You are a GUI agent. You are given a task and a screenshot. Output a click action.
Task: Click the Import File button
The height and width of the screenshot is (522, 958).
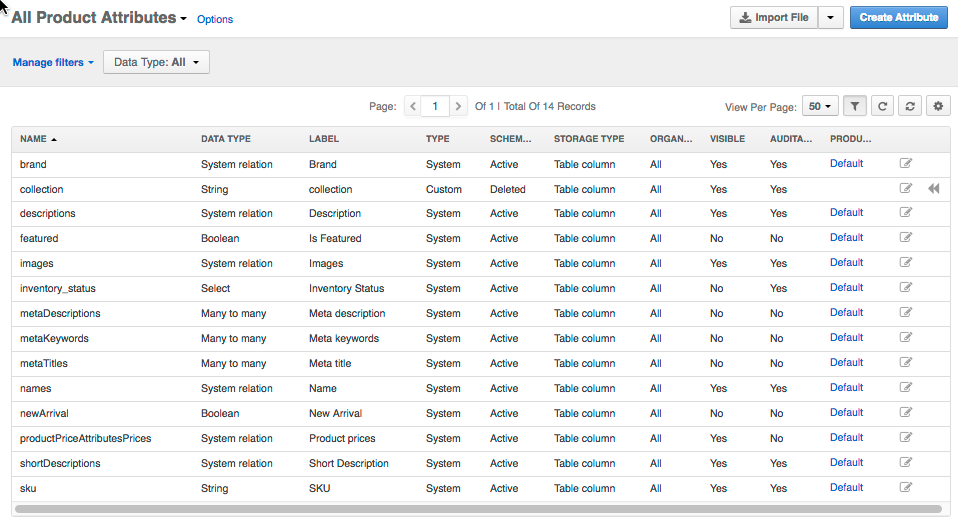pyautogui.click(x=774, y=18)
